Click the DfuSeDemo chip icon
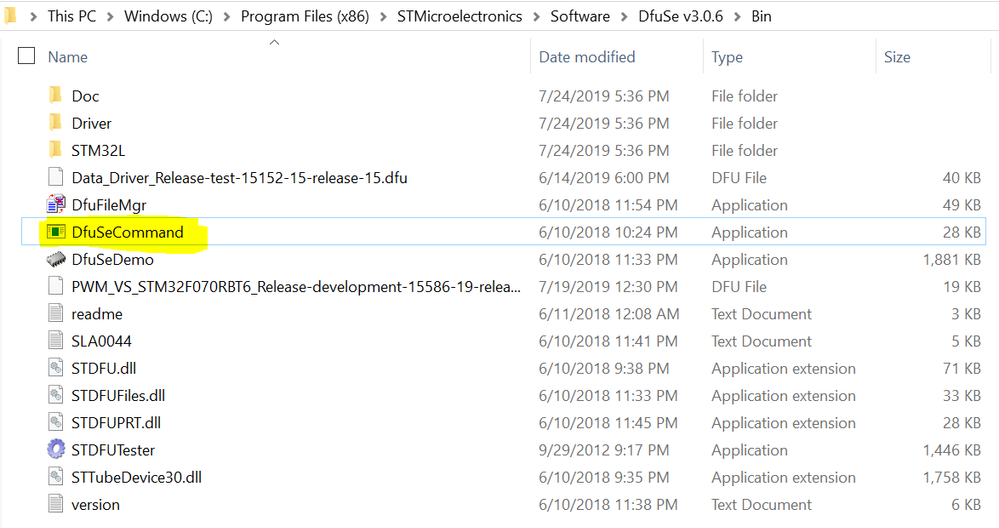Viewport: 999px width, 528px height. [56, 260]
